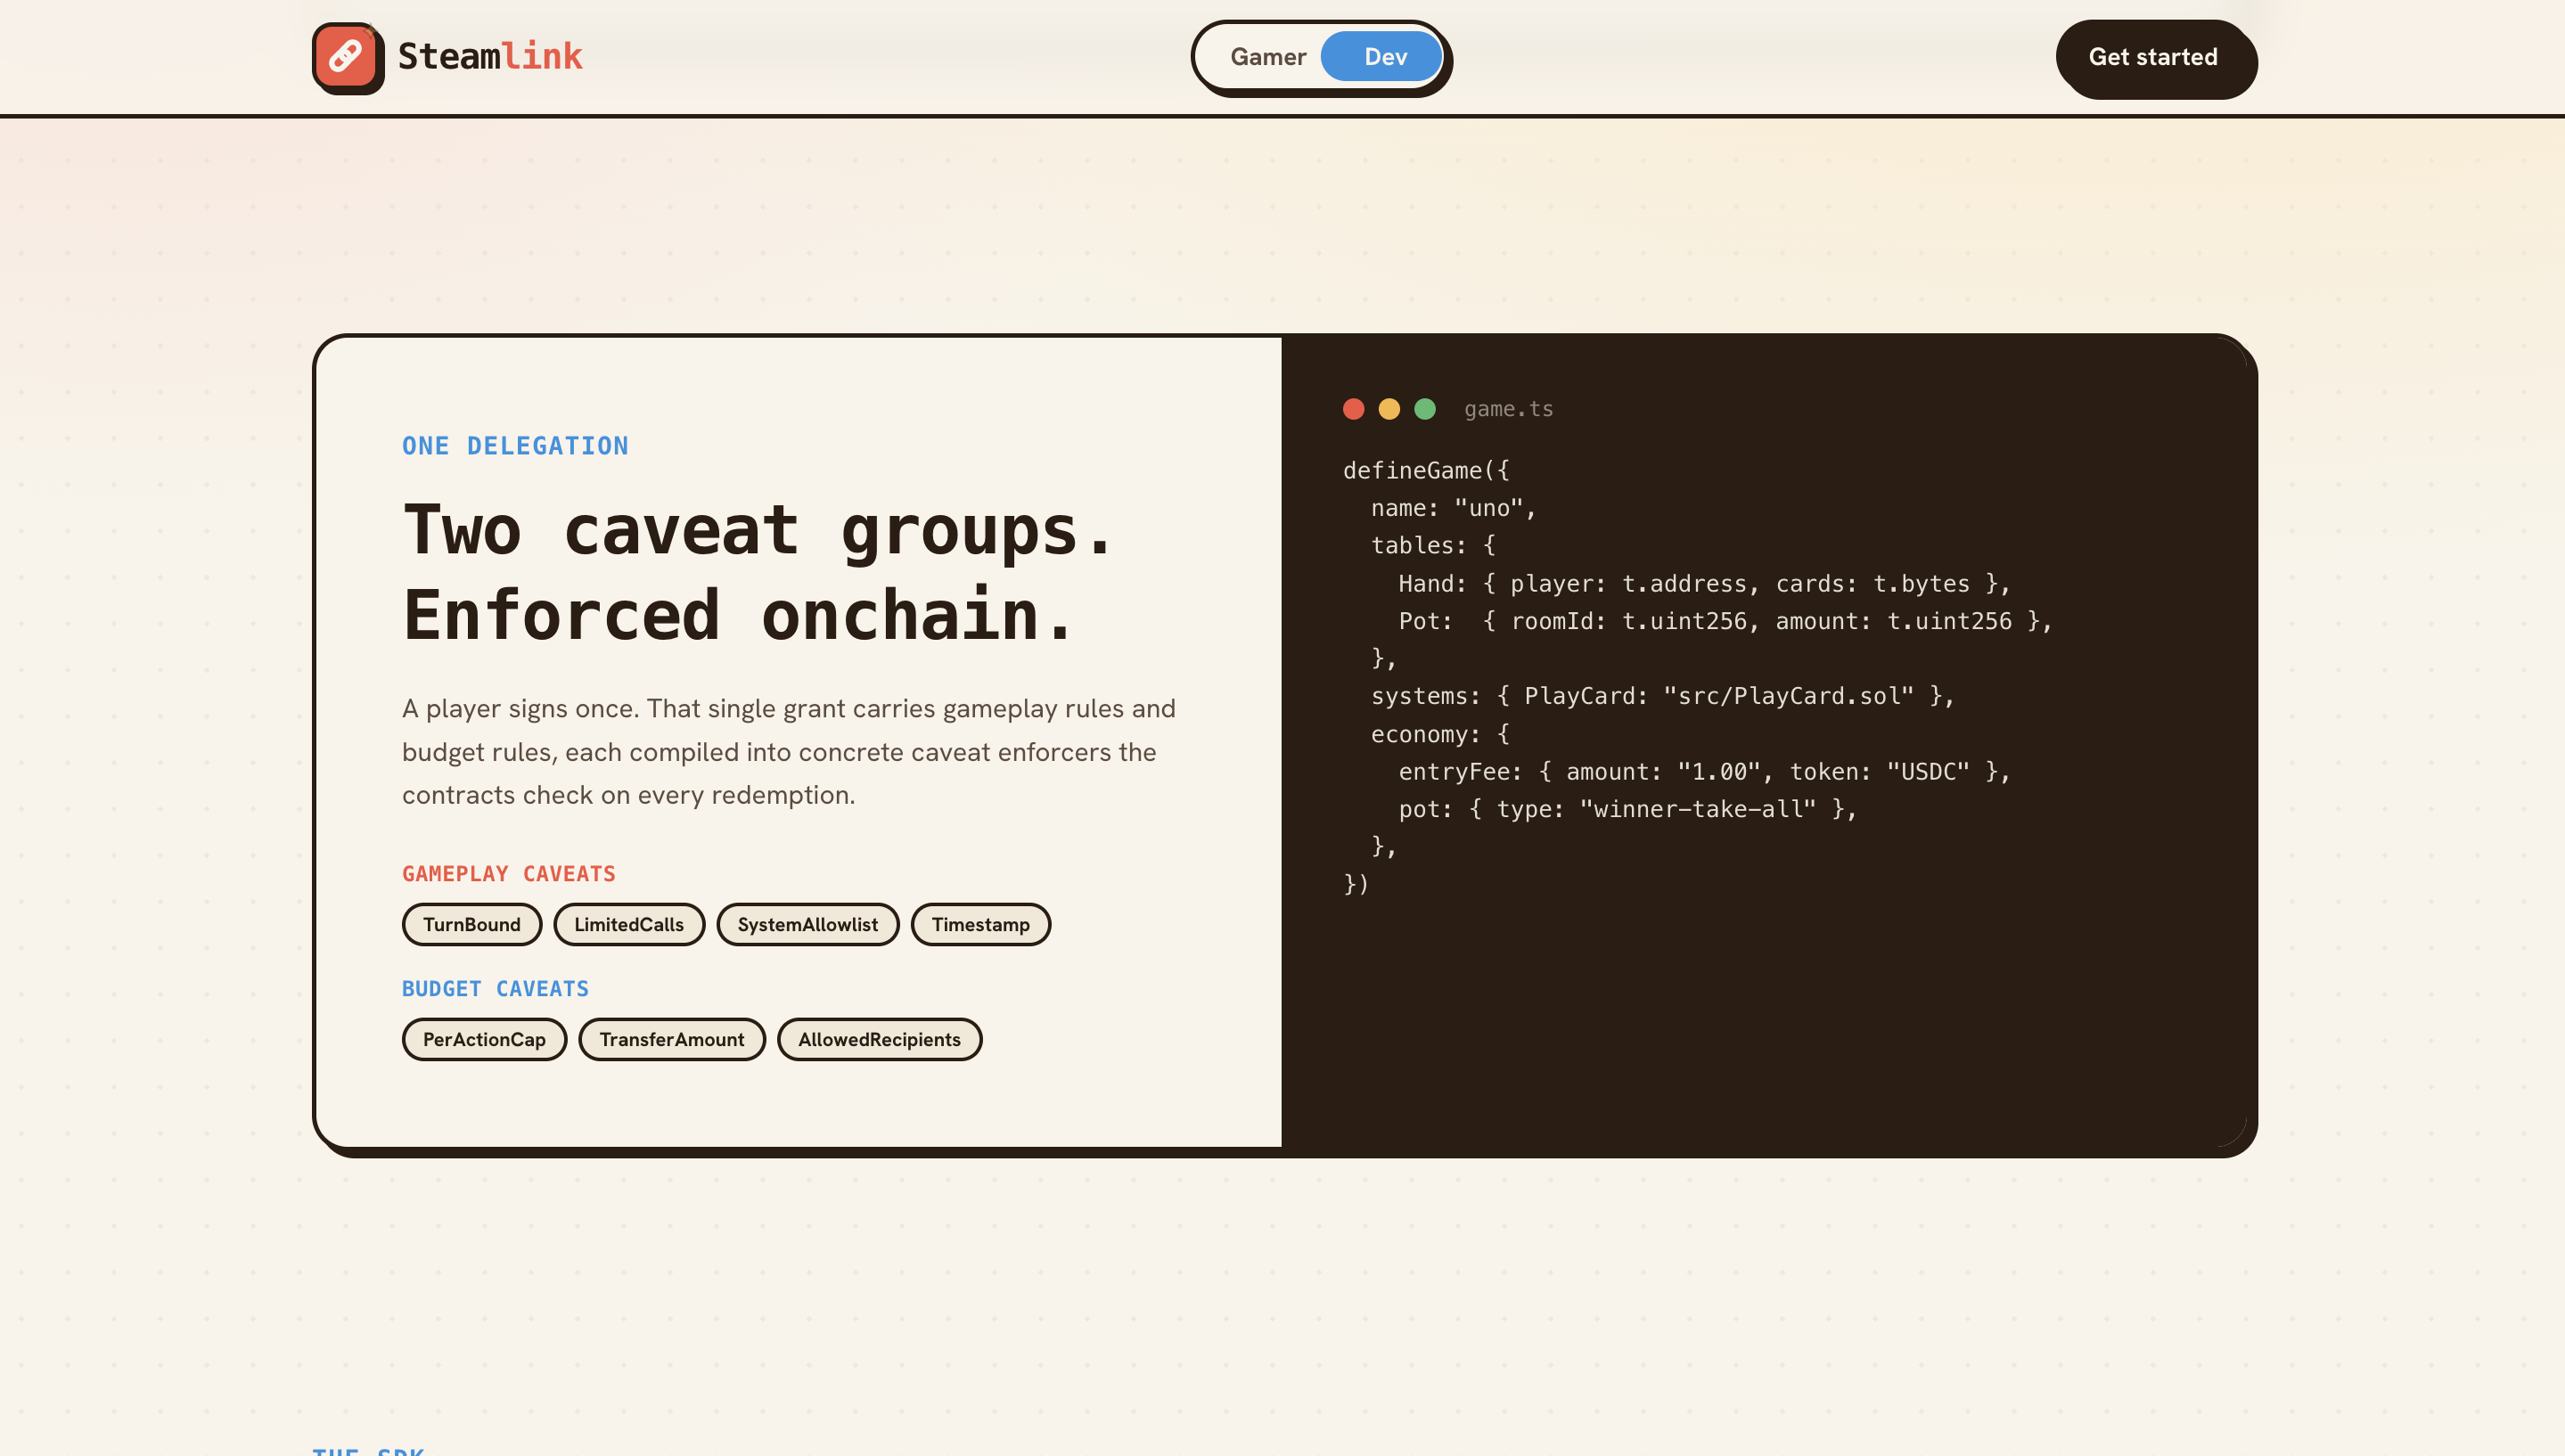Screen dimensions: 2565x1456
Task: Open the Steamlink wordmark home link
Action: coord(490,56)
